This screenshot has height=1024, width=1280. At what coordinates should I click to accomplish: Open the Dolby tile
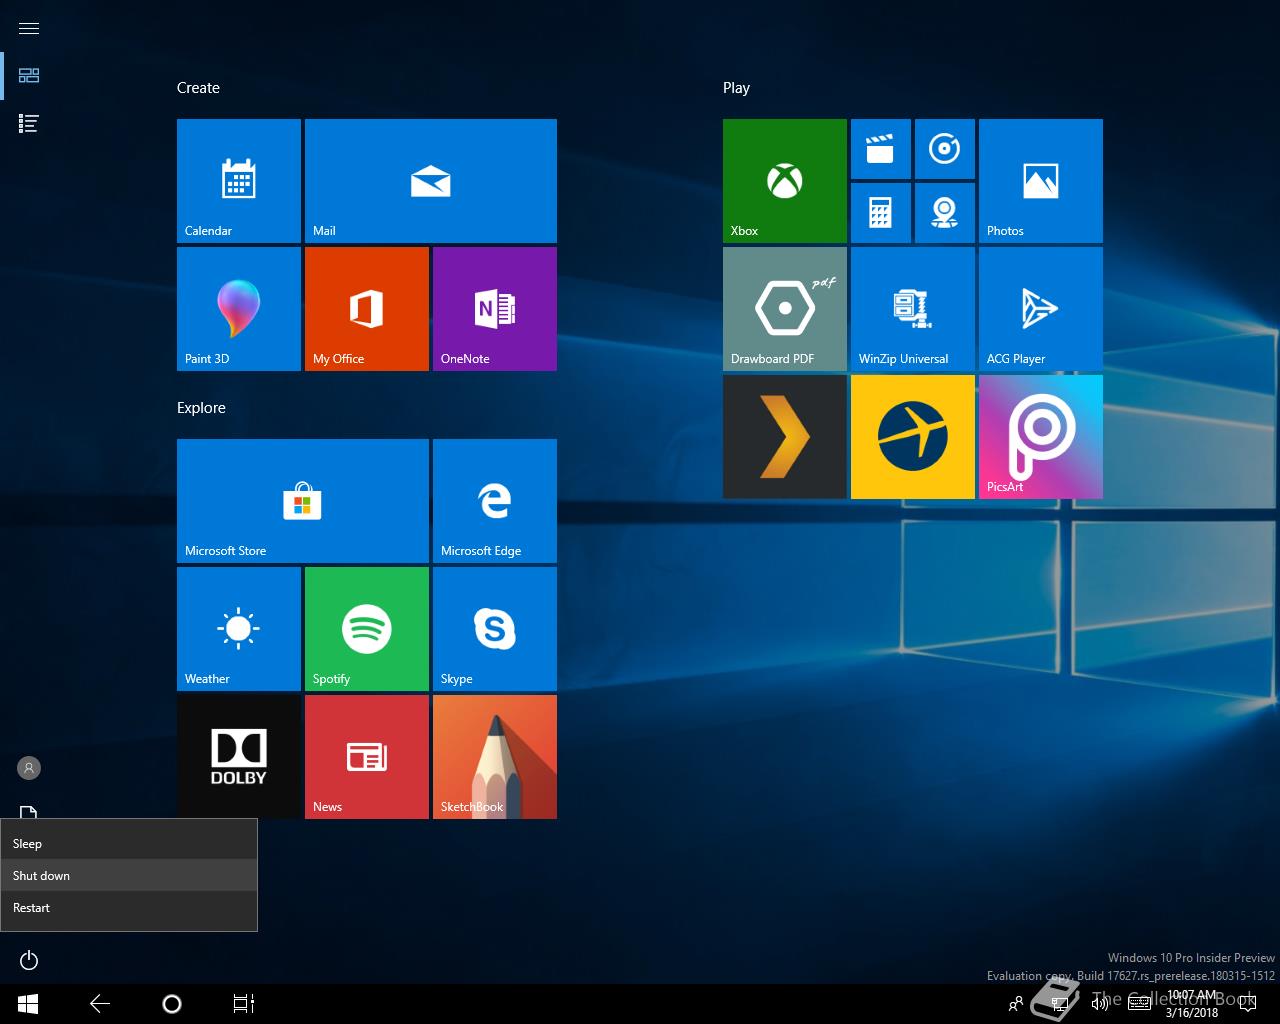[x=239, y=757]
